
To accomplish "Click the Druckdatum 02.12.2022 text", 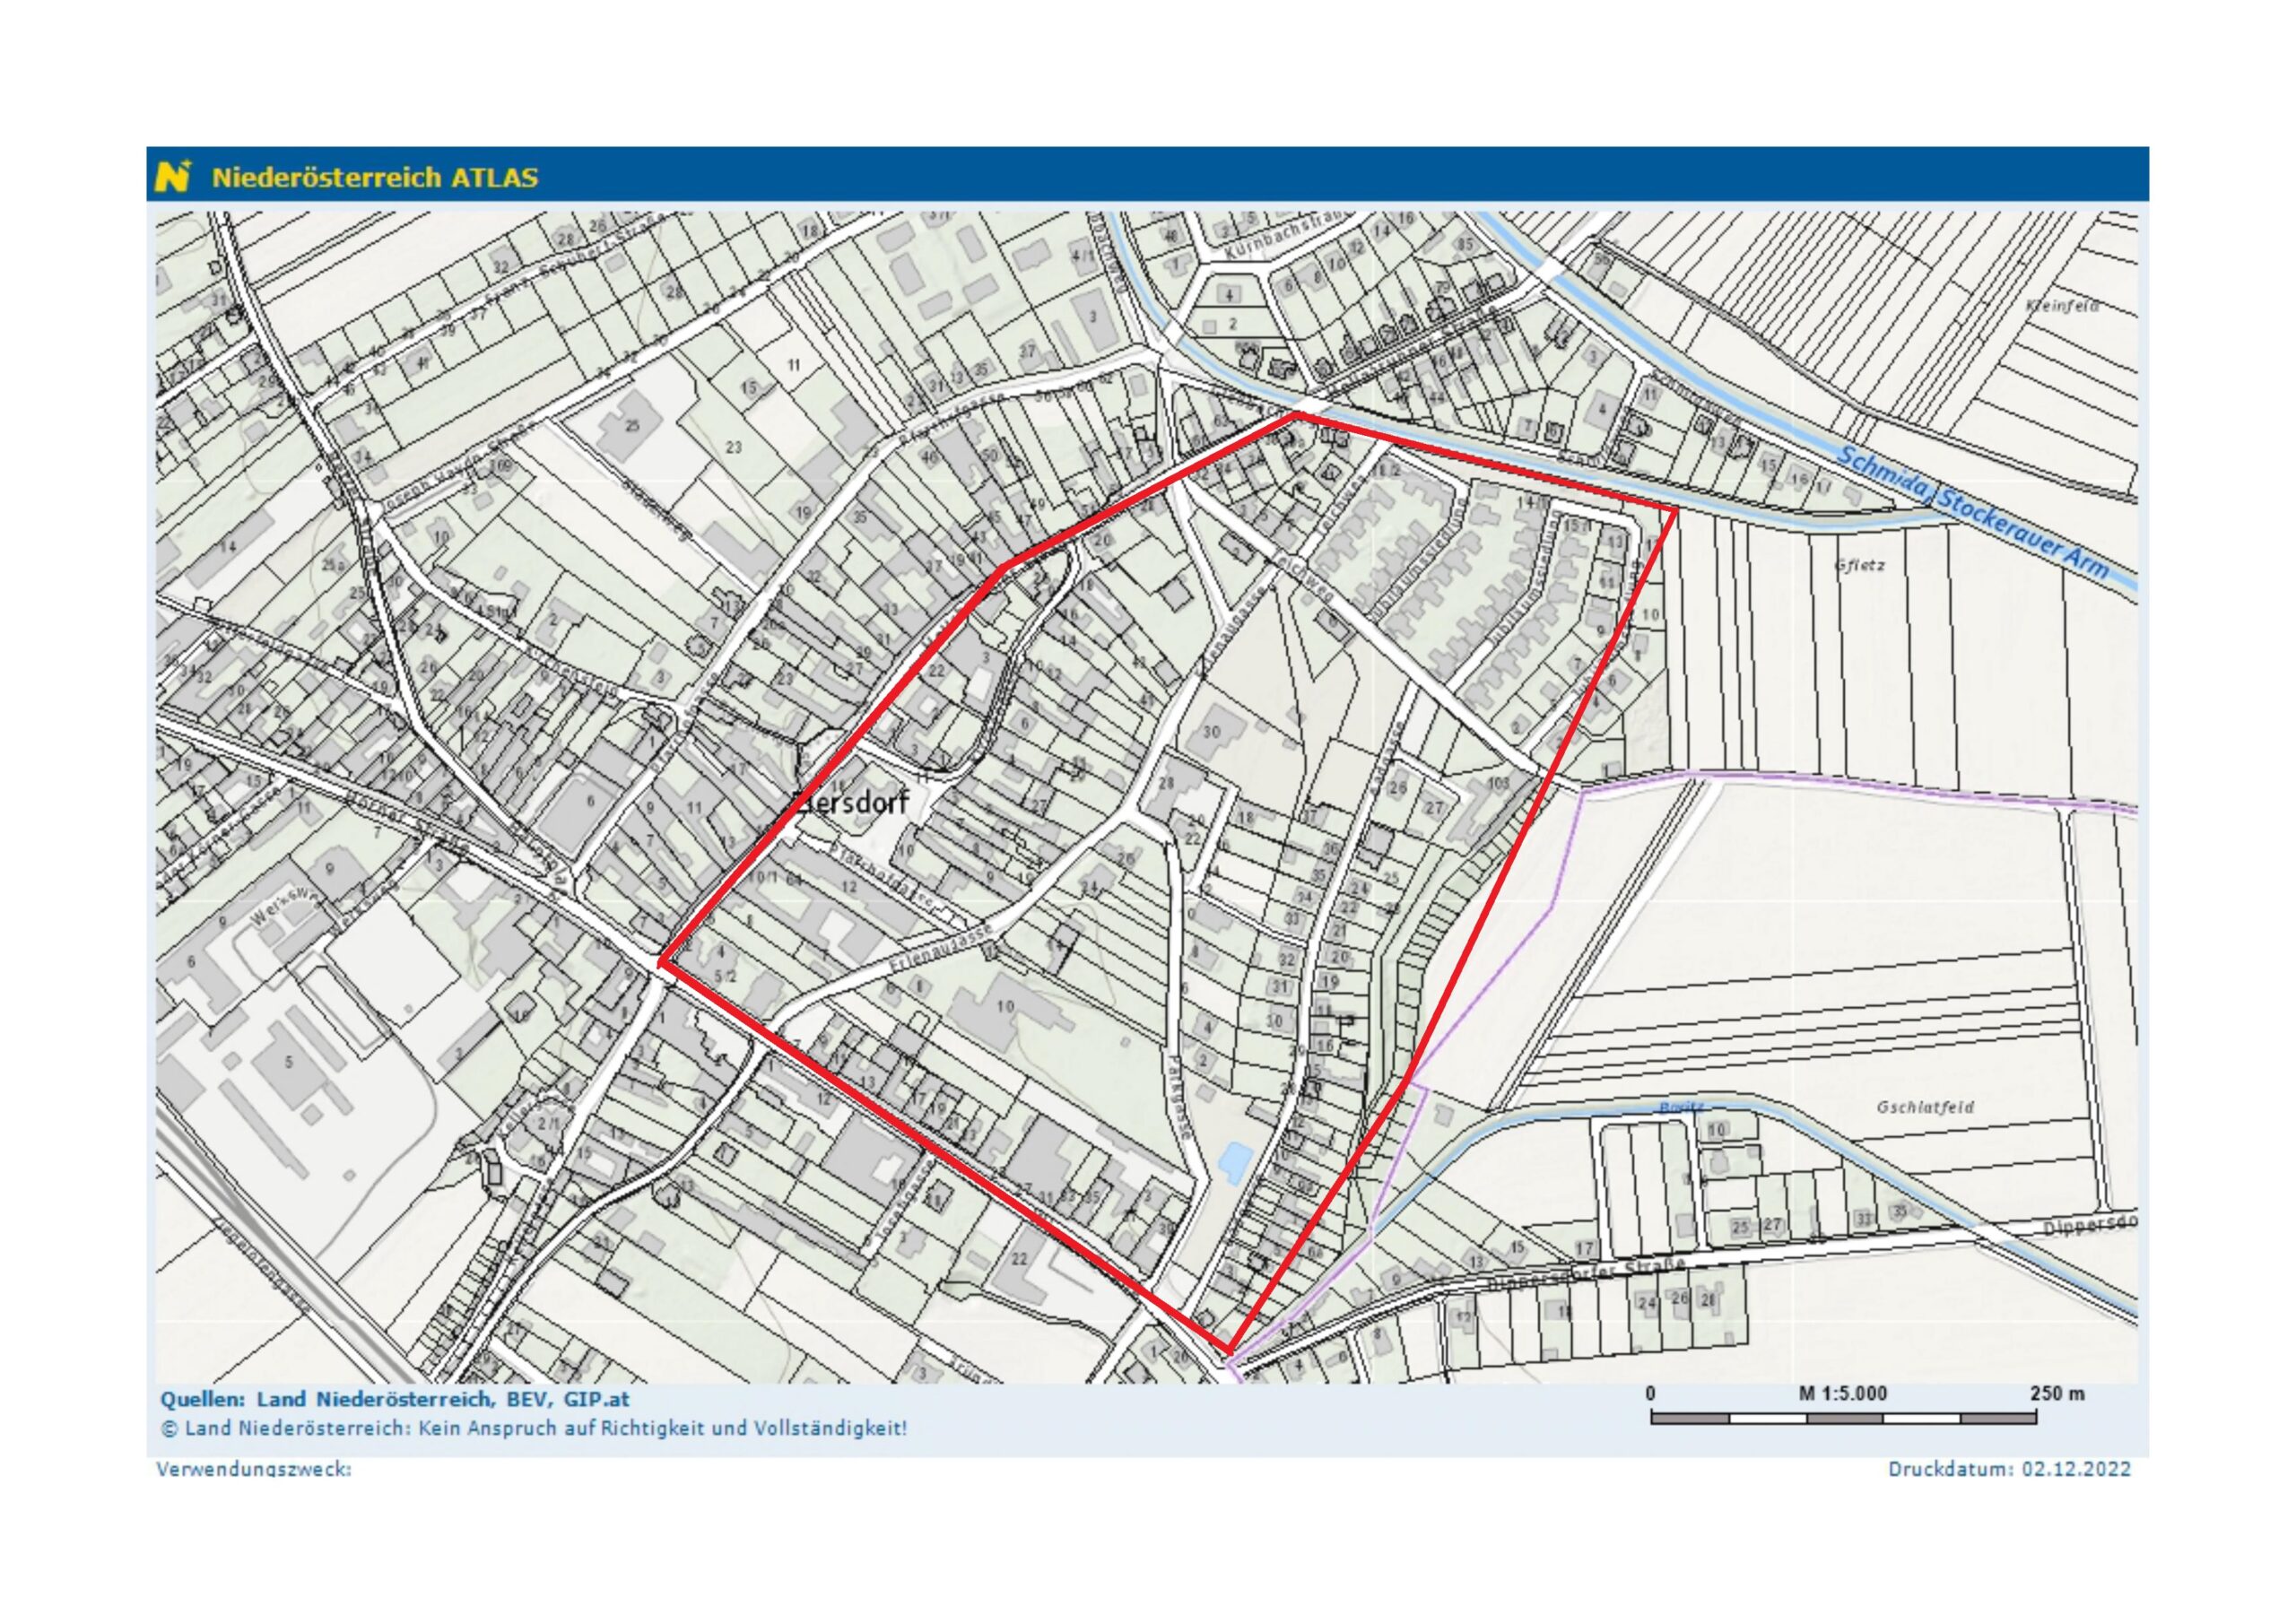I will (x=2009, y=1469).
